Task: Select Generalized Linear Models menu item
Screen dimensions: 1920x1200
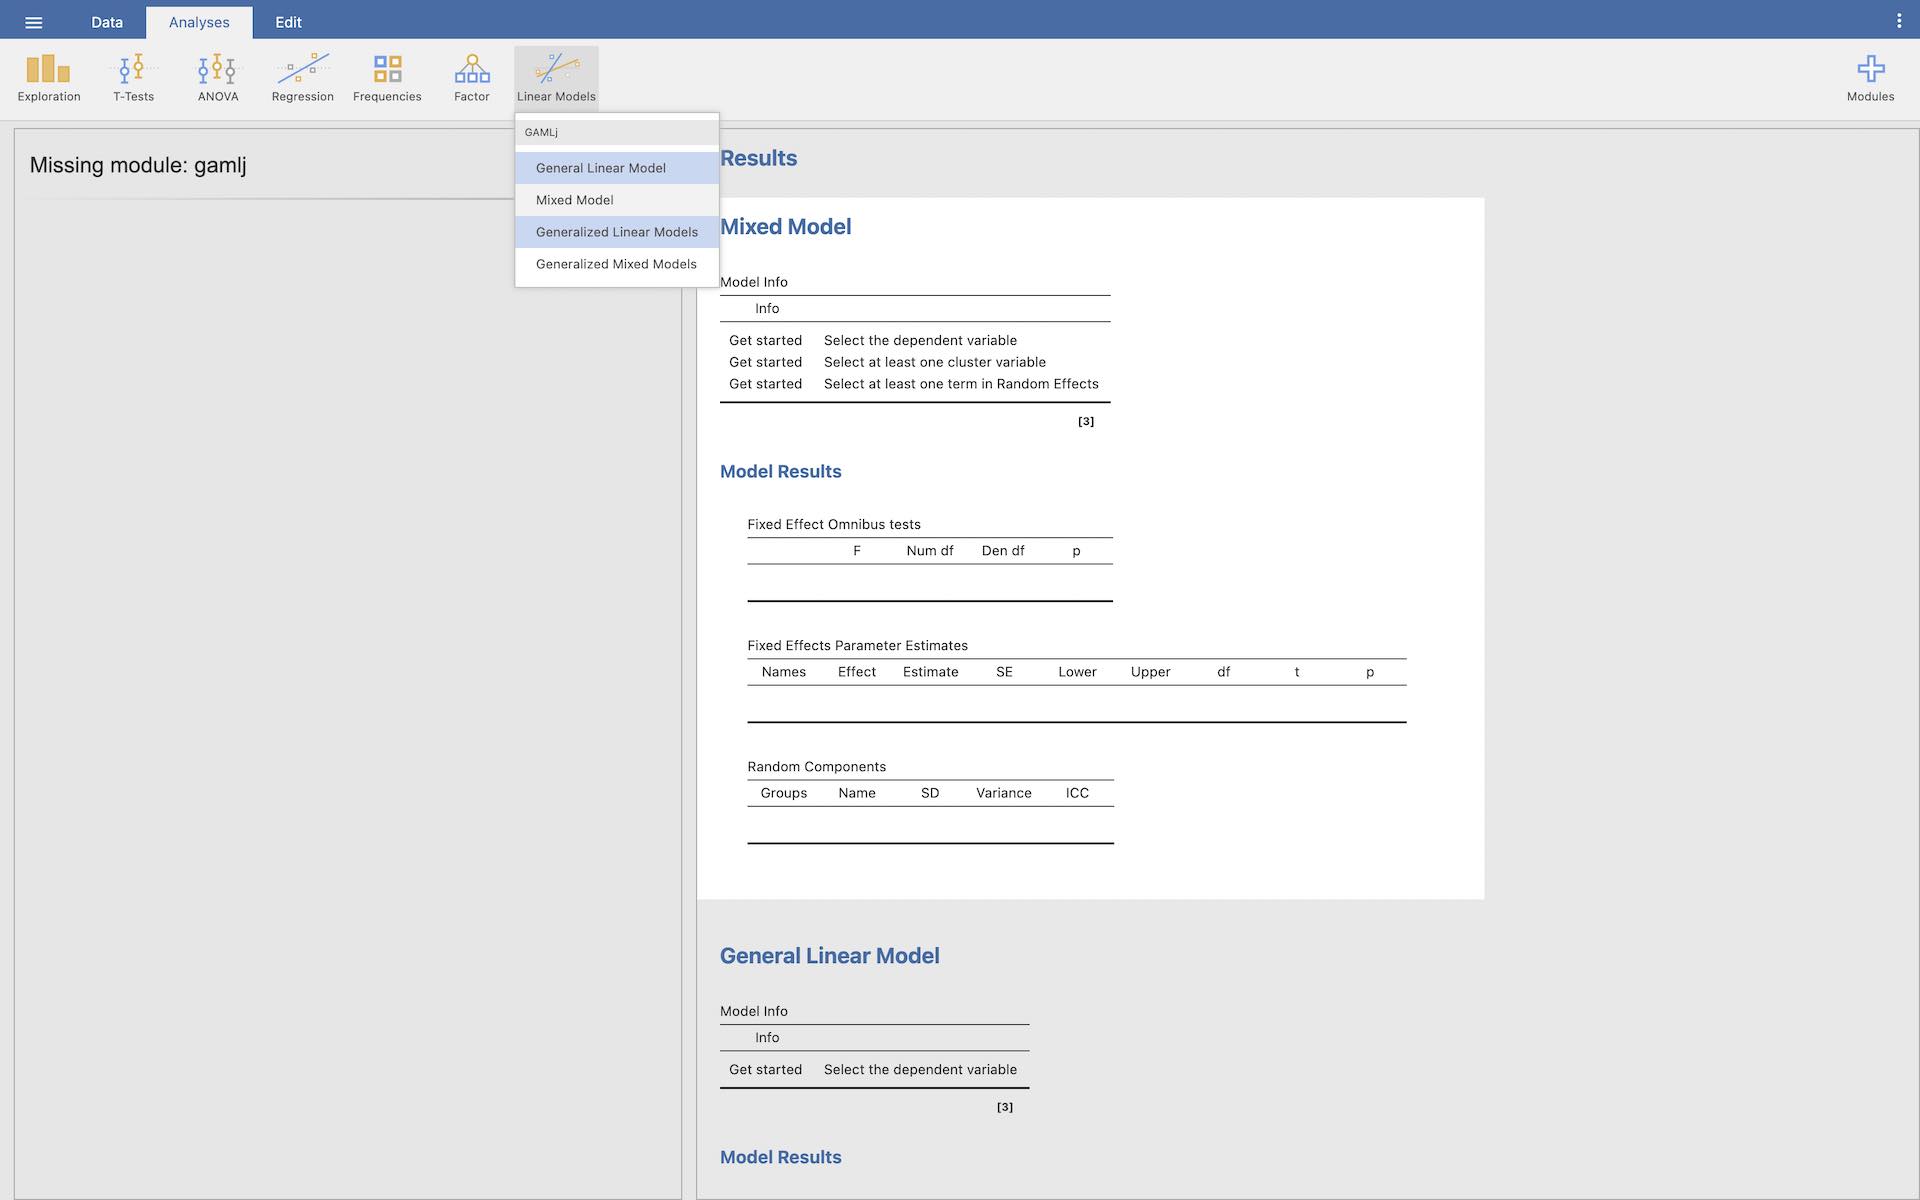Action: [x=617, y=231]
